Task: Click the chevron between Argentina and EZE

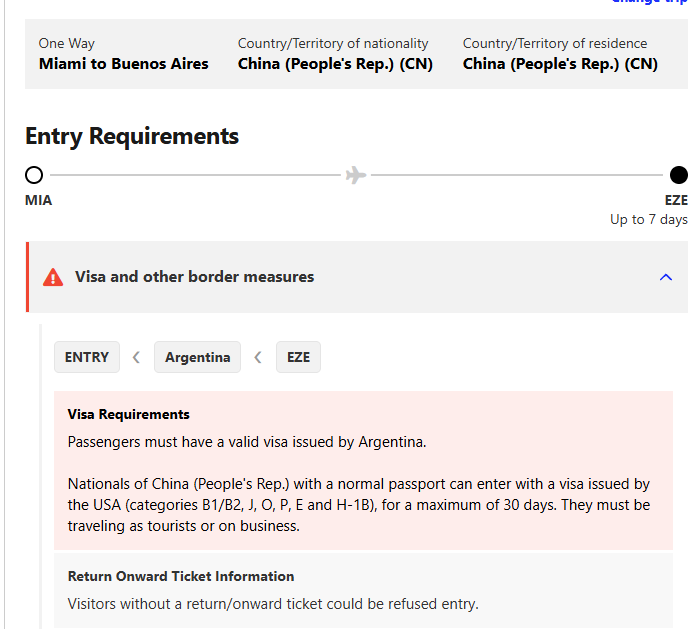Action: click(258, 357)
